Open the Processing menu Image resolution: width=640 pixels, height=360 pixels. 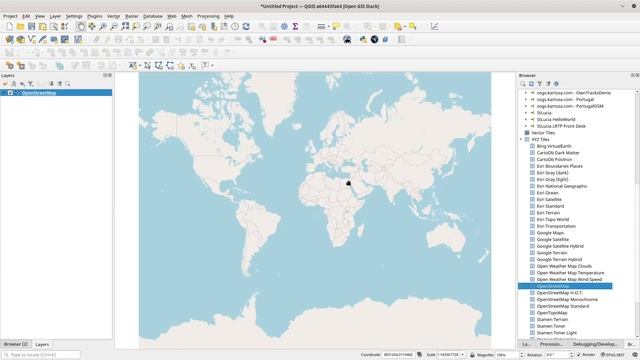click(208, 16)
